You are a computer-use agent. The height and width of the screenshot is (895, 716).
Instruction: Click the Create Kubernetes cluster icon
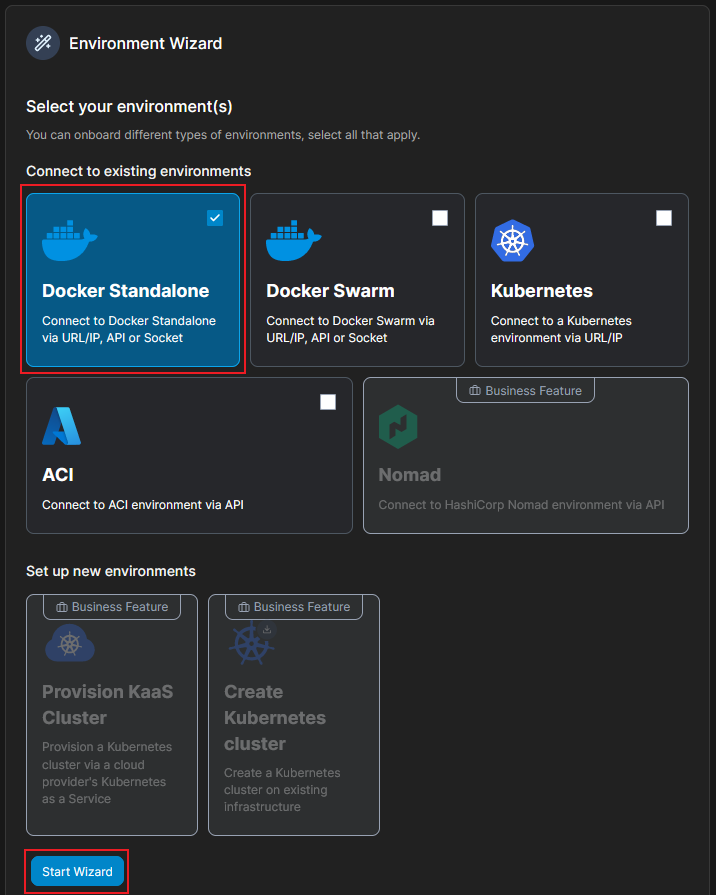251,643
